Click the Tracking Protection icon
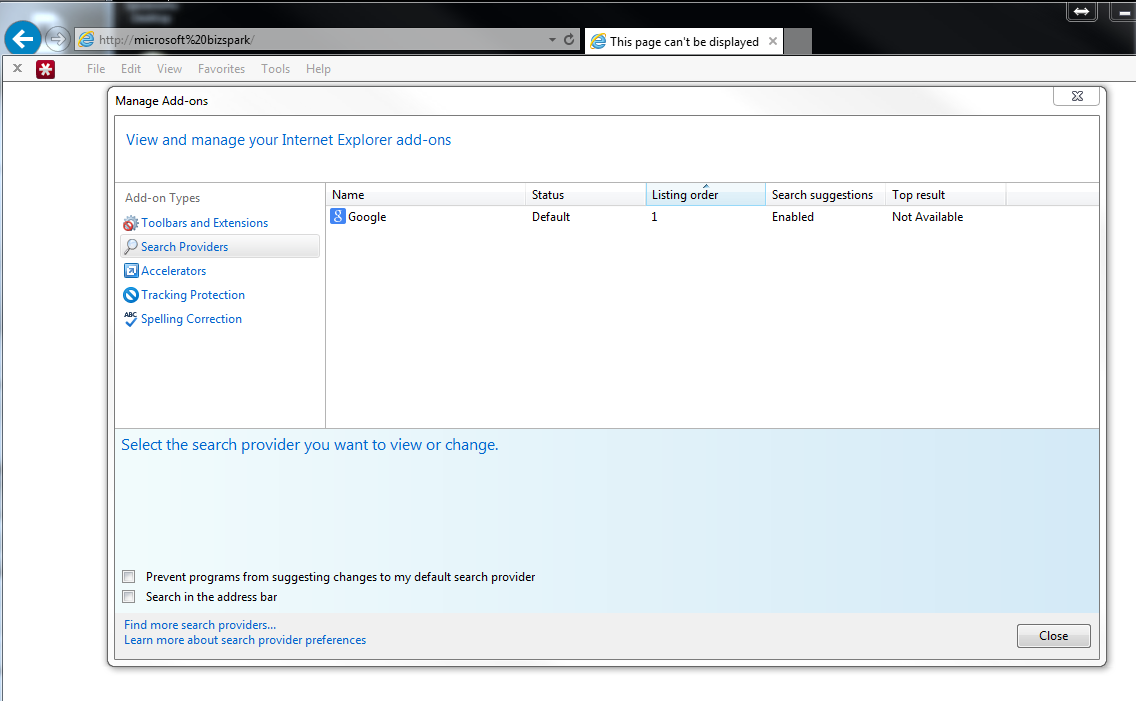1136x701 pixels. (x=131, y=295)
